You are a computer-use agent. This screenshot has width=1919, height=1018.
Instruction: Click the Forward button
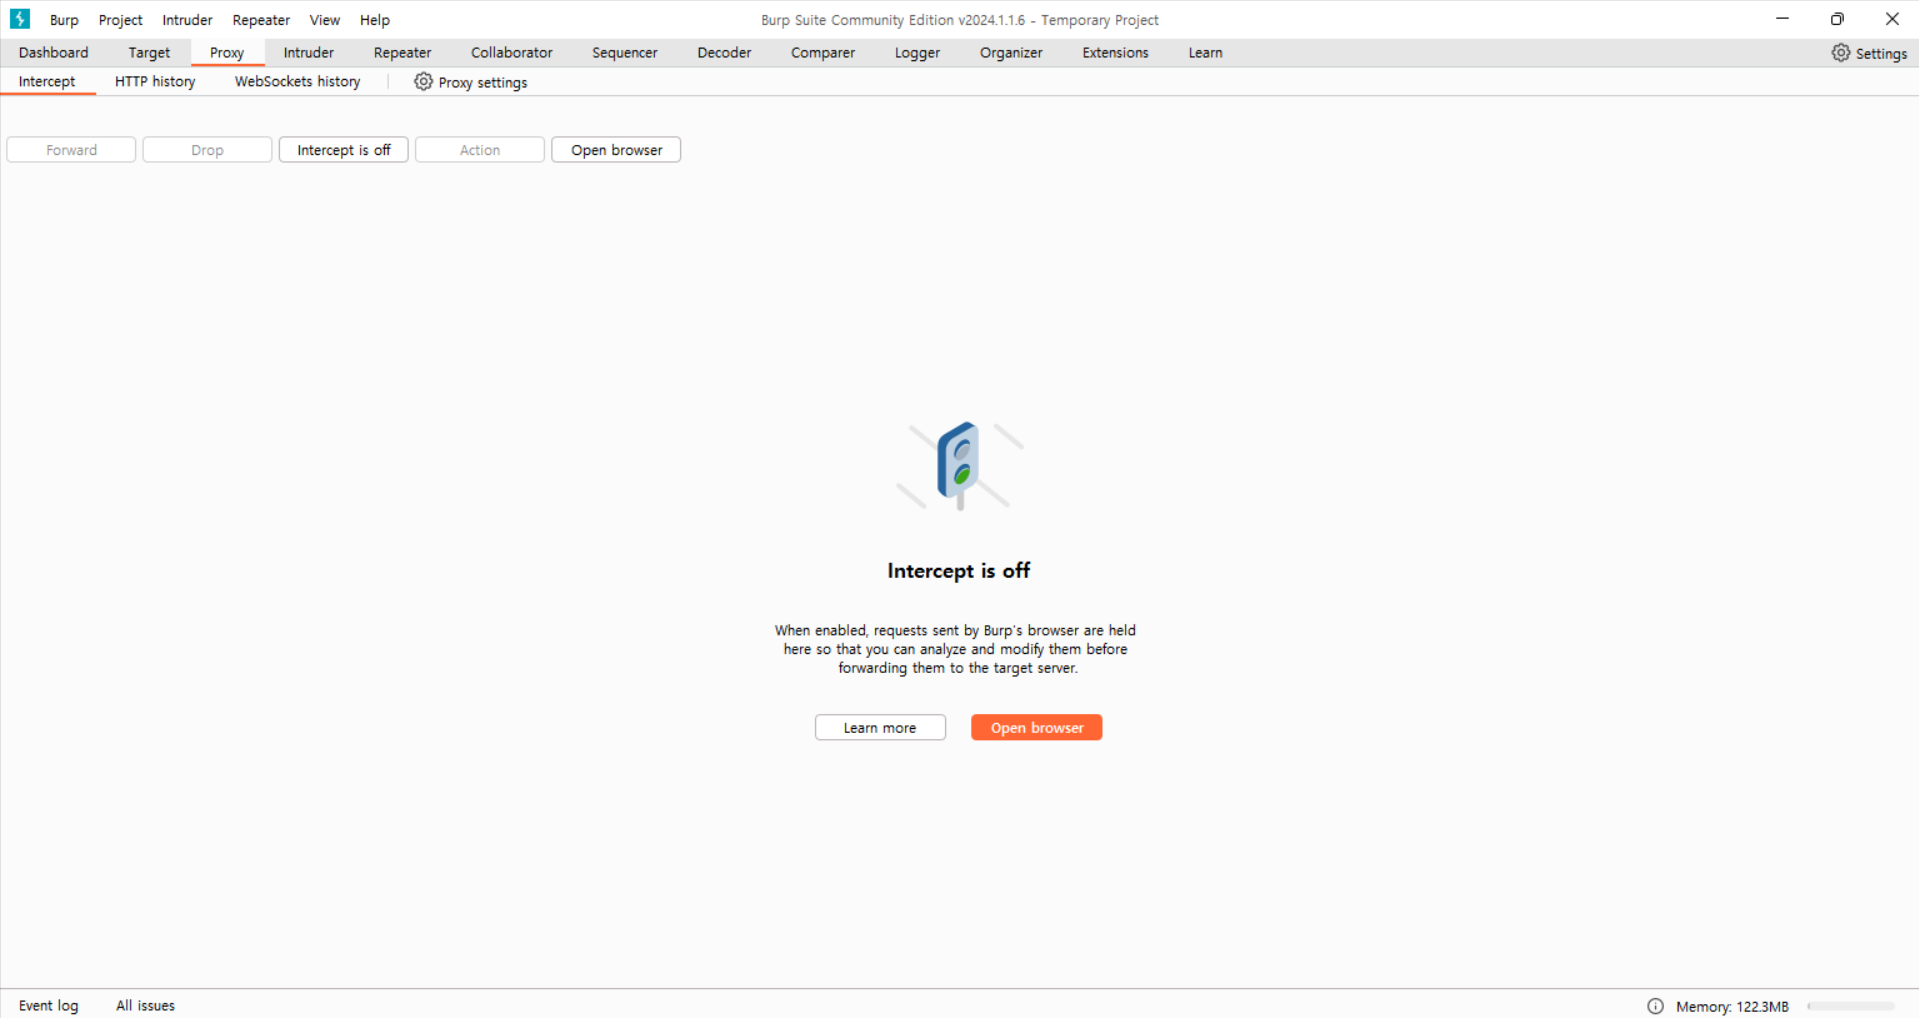[71, 150]
